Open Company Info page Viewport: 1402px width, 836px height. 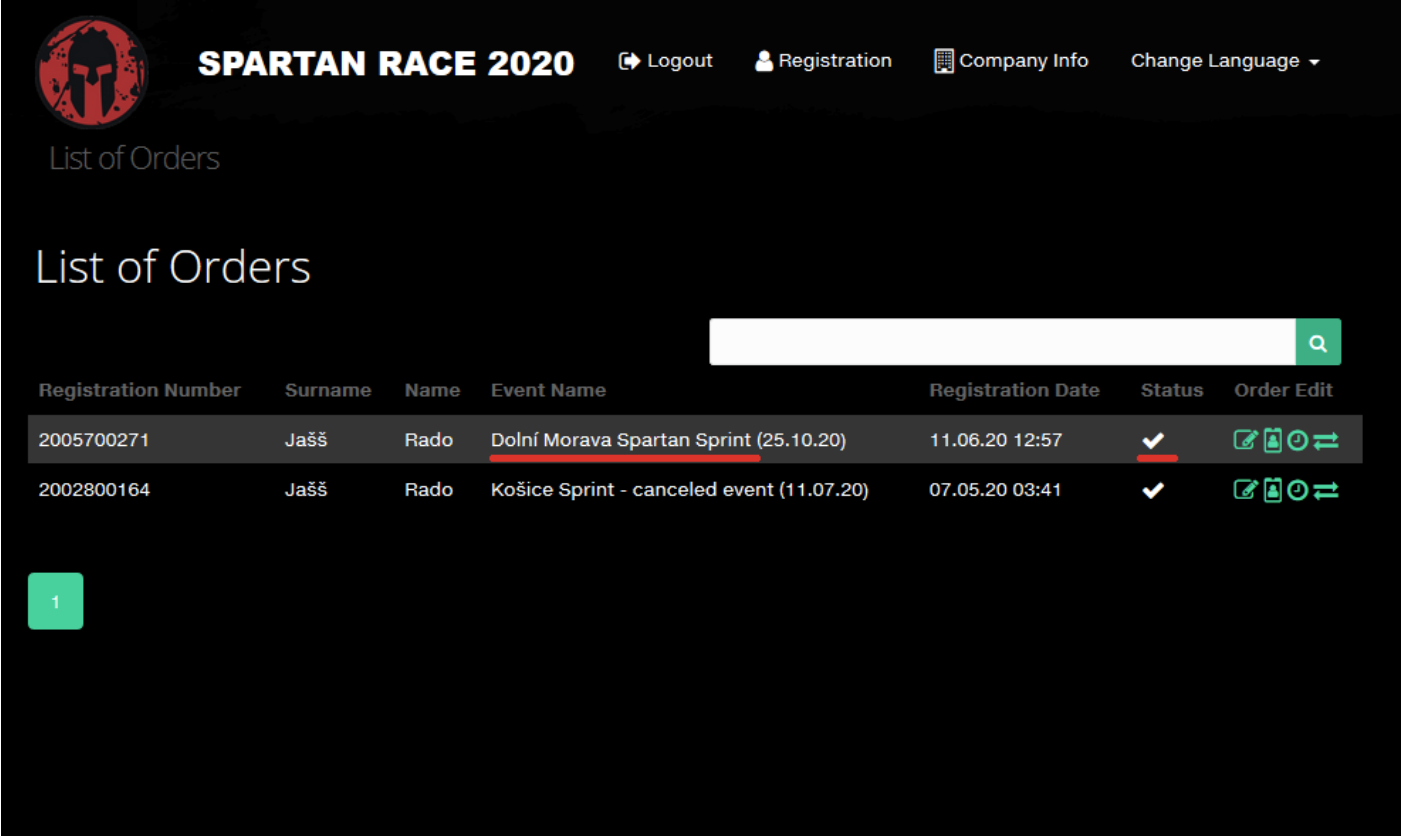[x=1011, y=61]
